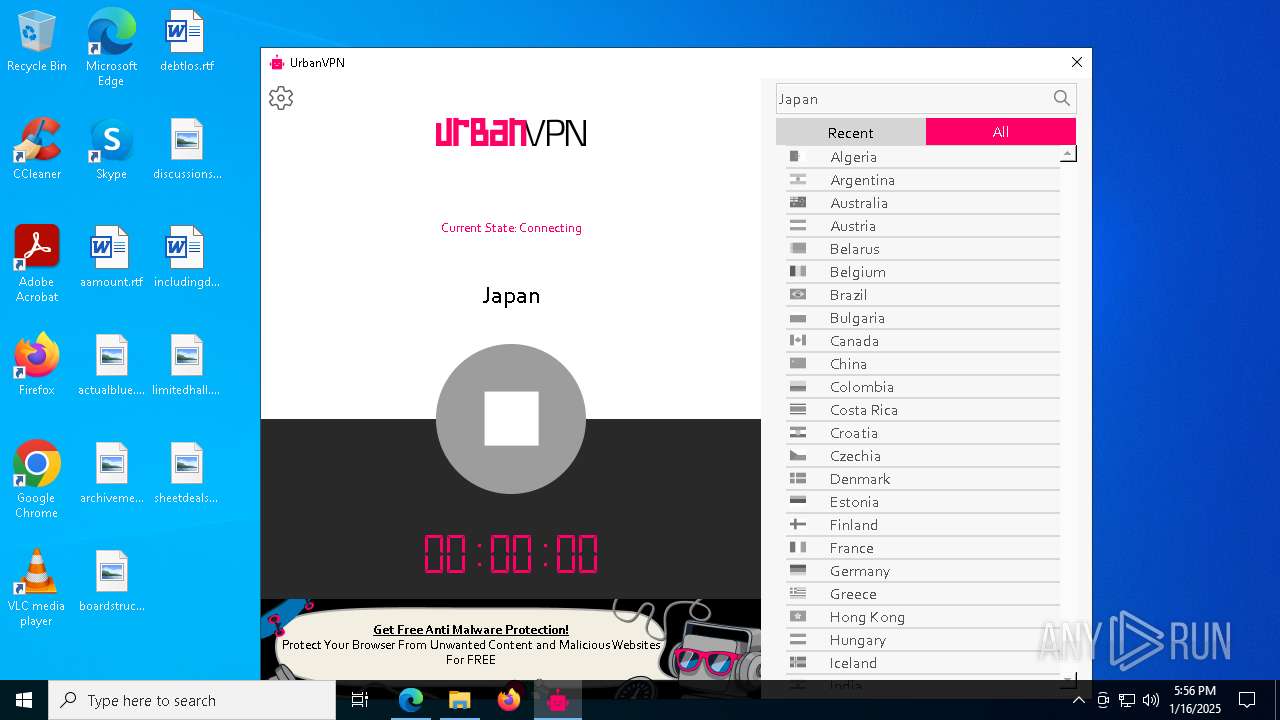1280x720 pixels.
Task: Pick Croatia in the server list
Action: [x=923, y=433]
